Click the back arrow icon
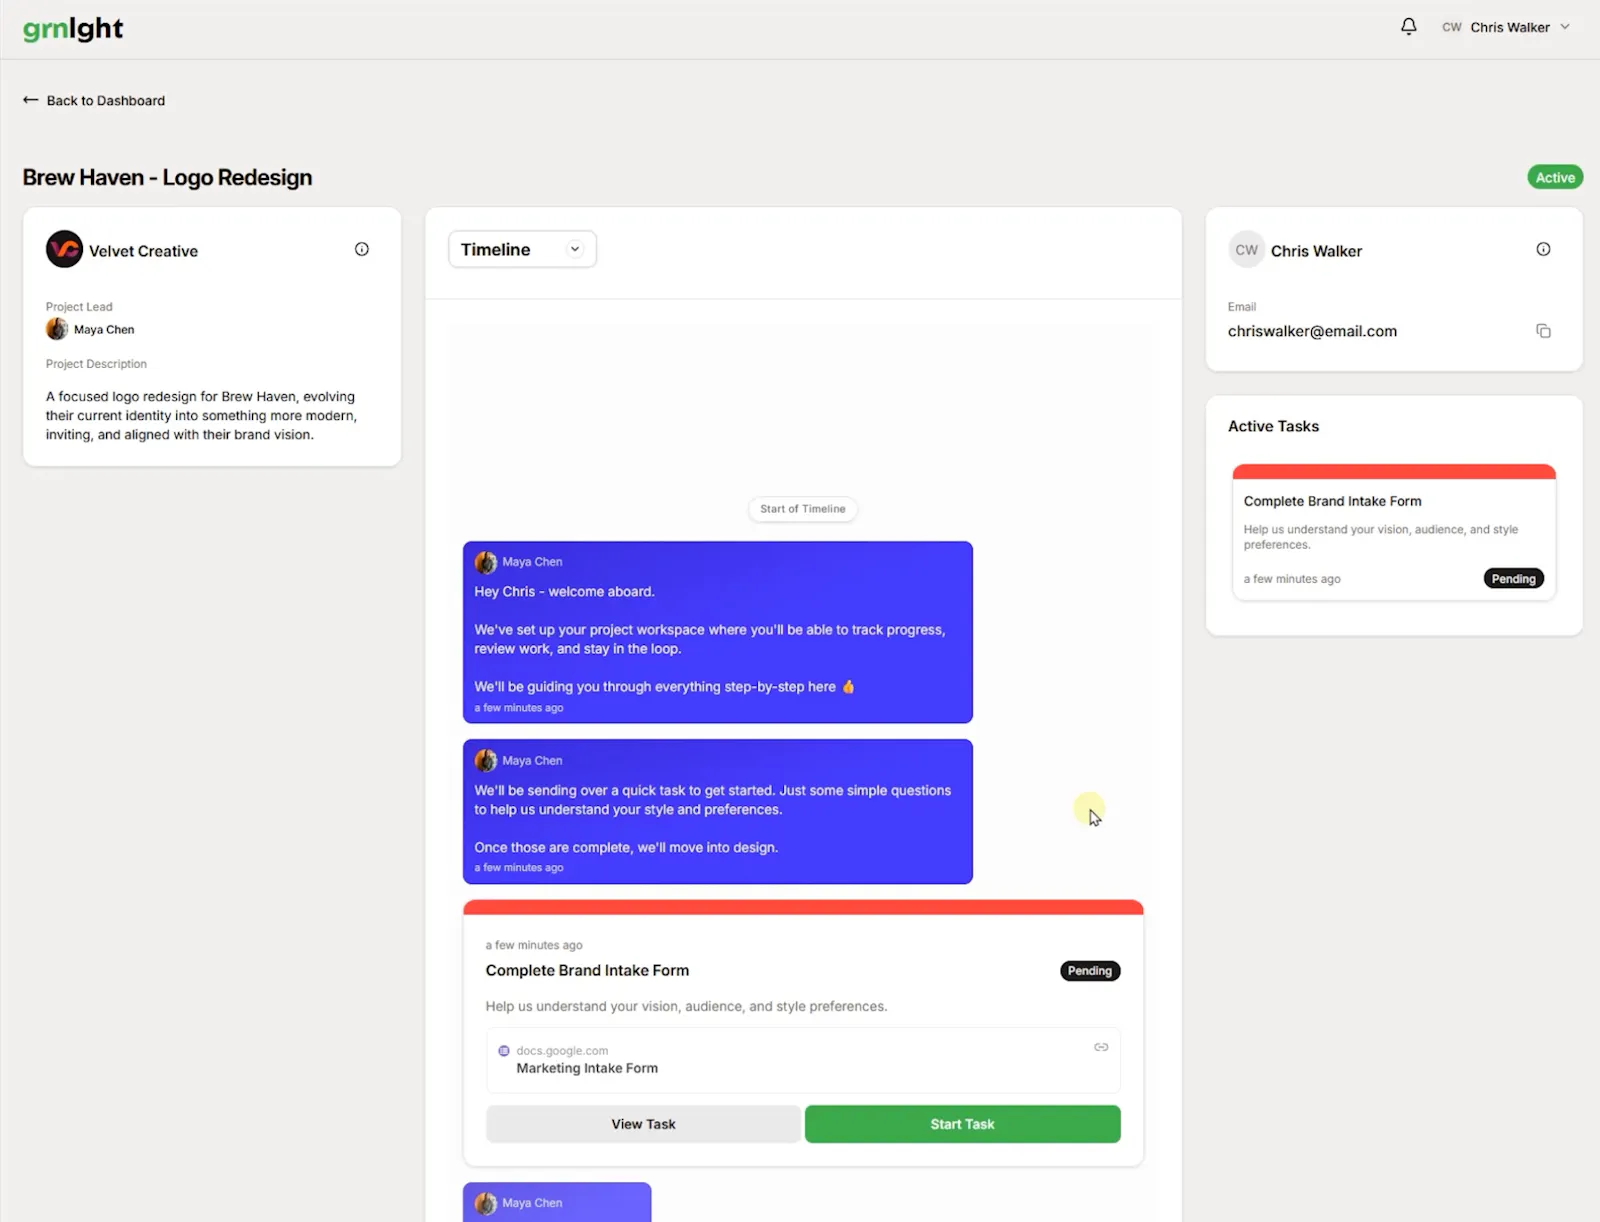 tap(31, 100)
